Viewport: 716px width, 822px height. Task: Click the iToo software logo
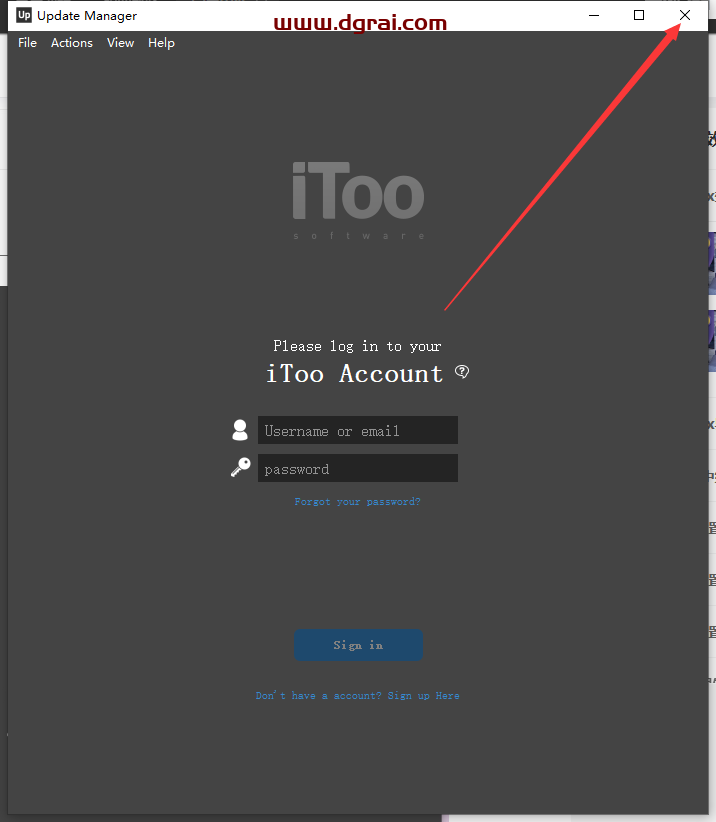click(359, 200)
